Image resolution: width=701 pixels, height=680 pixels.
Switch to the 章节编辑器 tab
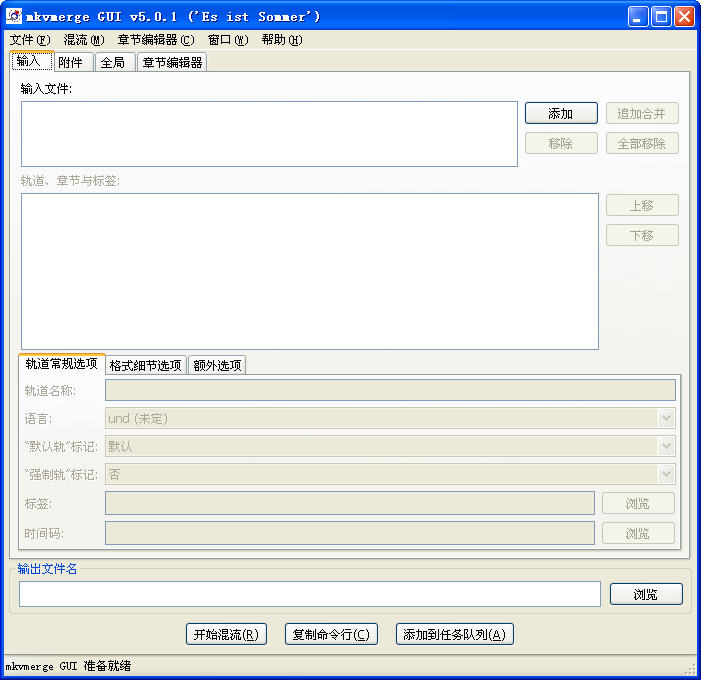coord(172,62)
